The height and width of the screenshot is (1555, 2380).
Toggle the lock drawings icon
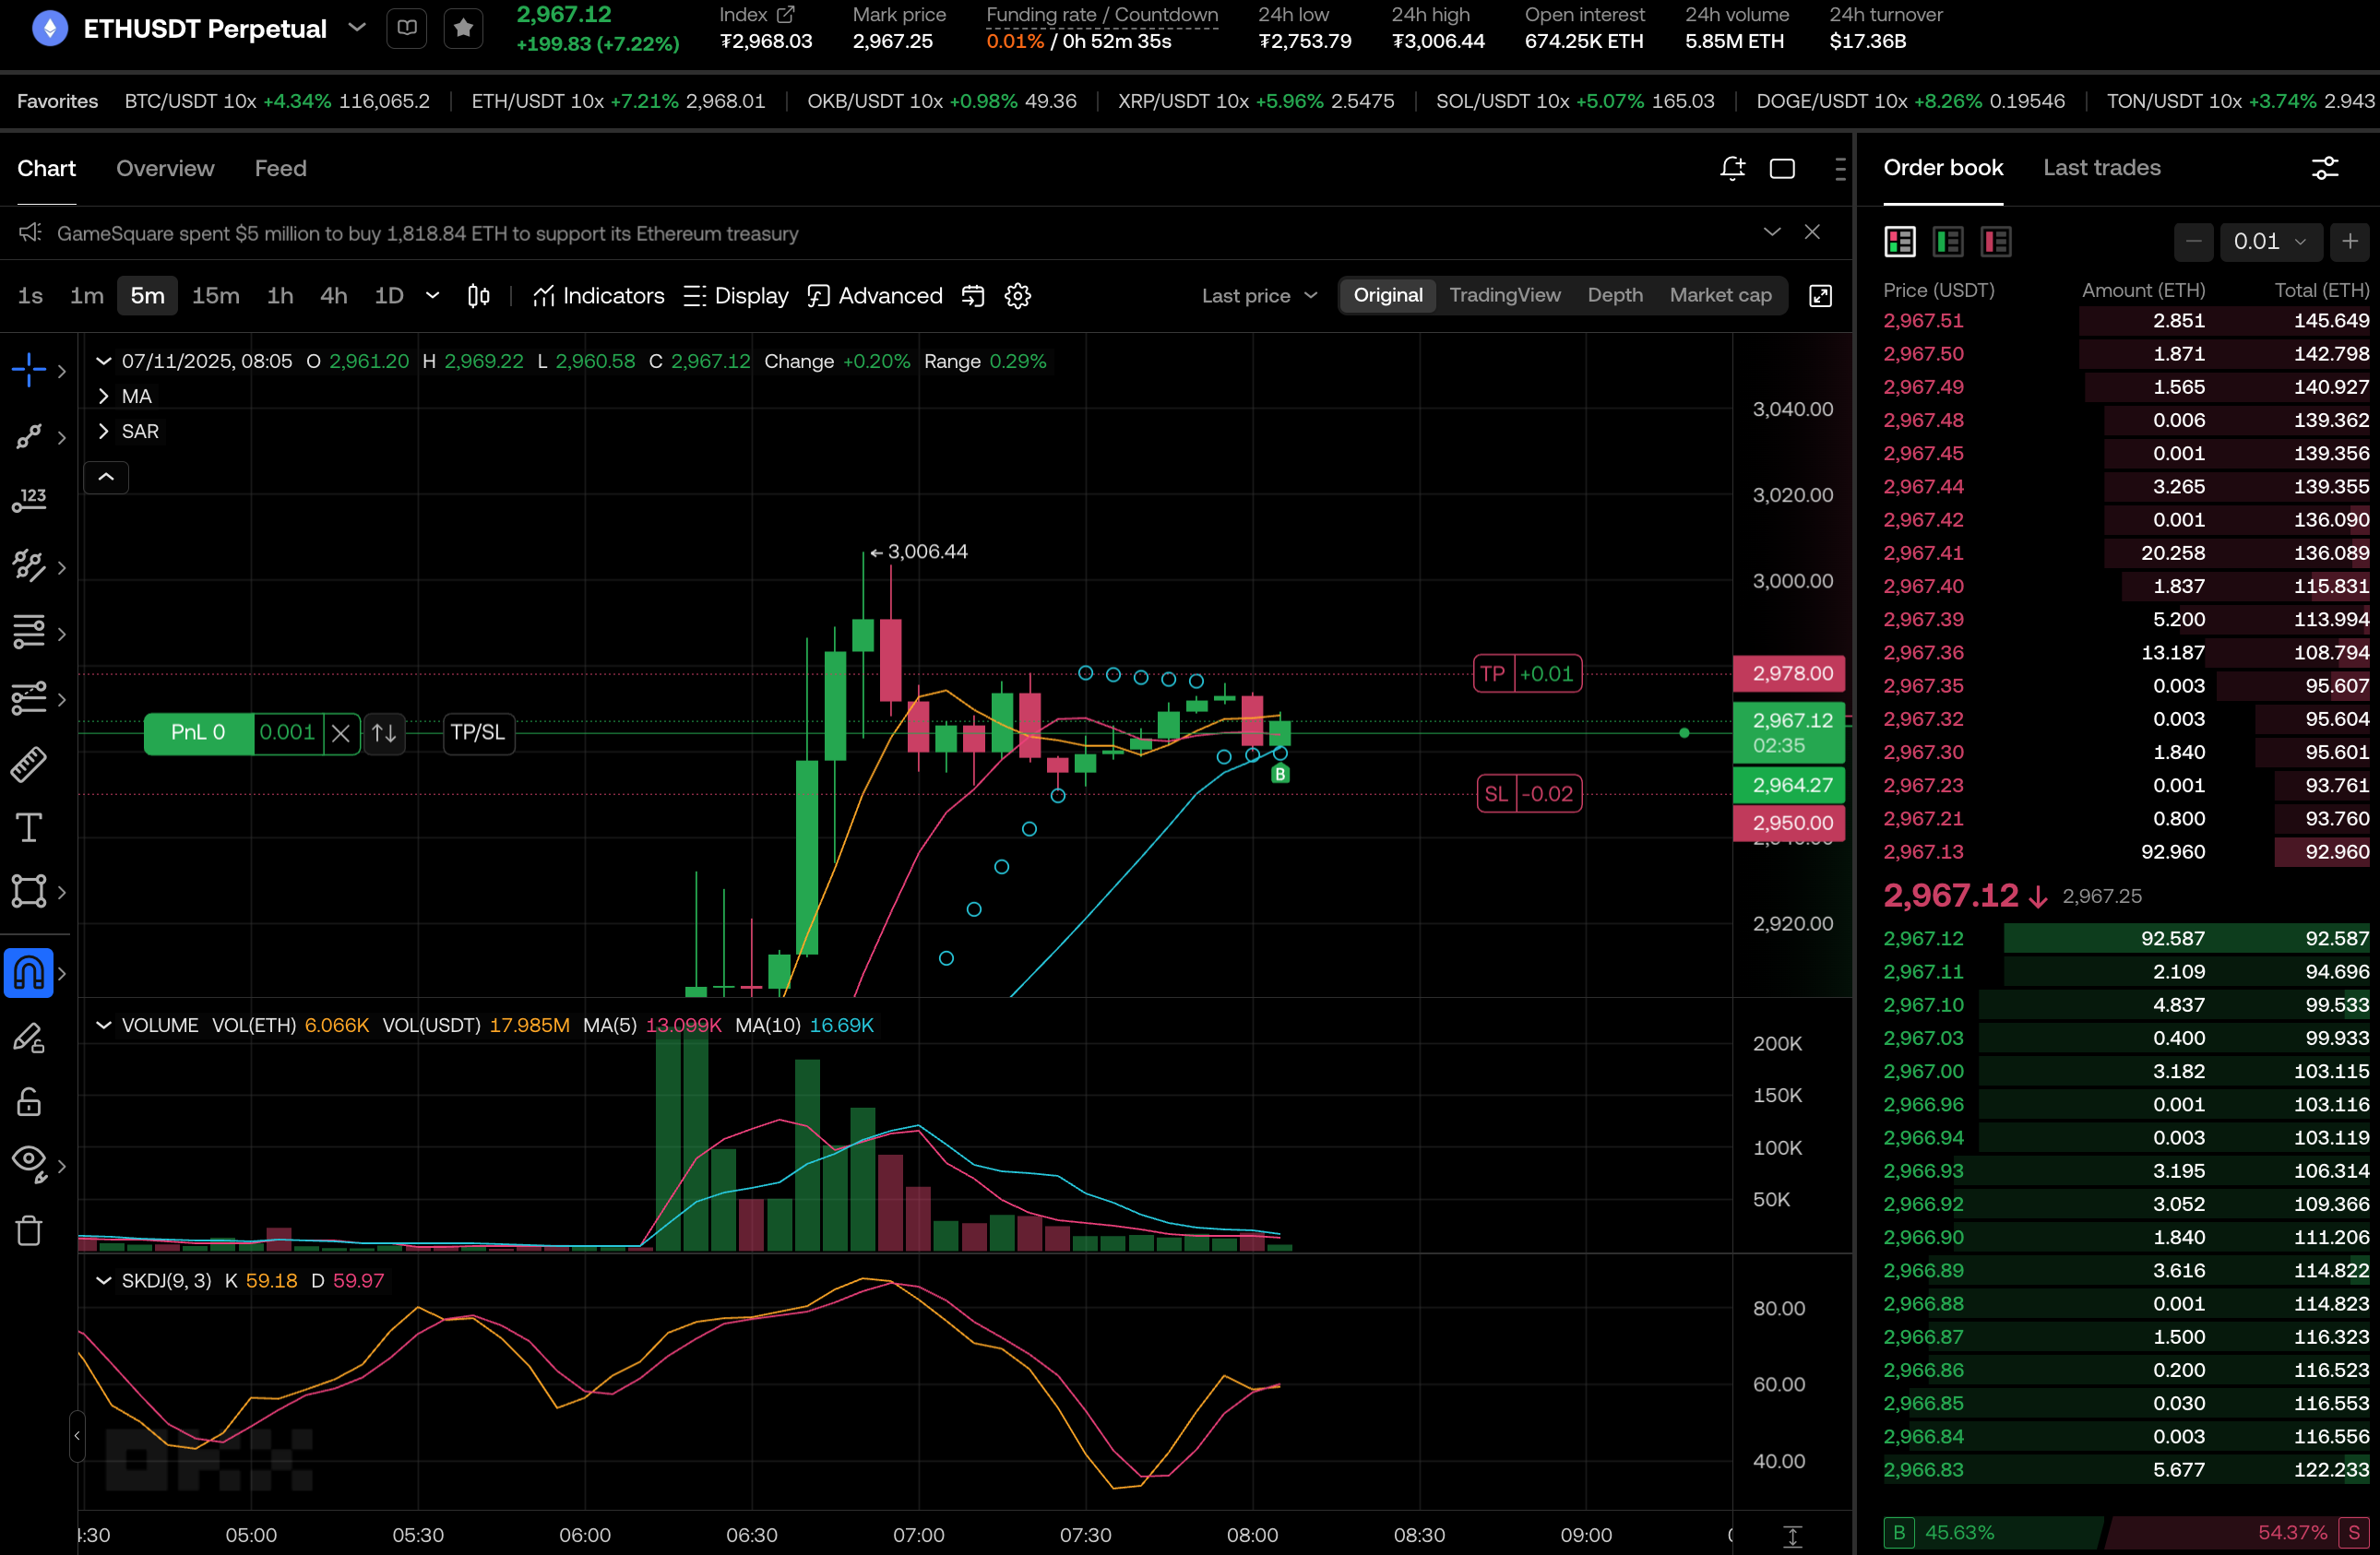pos(28,1101)
